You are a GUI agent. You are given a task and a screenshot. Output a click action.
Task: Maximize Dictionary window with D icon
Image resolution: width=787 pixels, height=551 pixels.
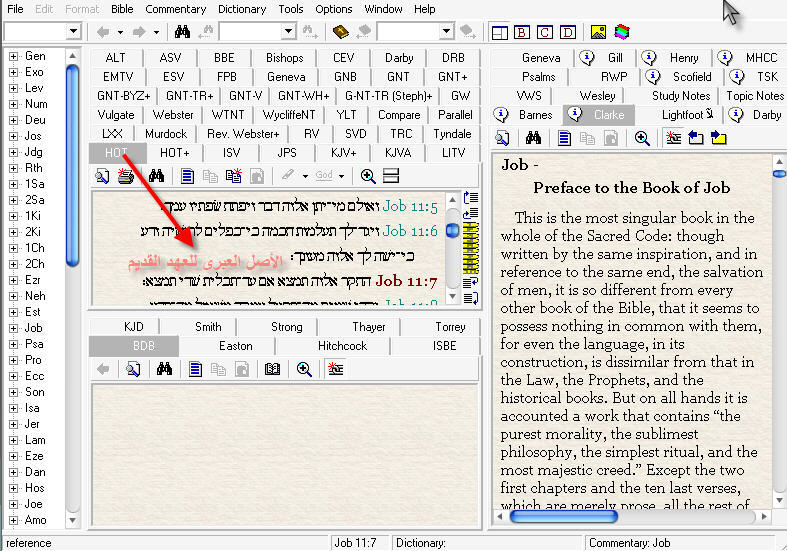point(568,33)
